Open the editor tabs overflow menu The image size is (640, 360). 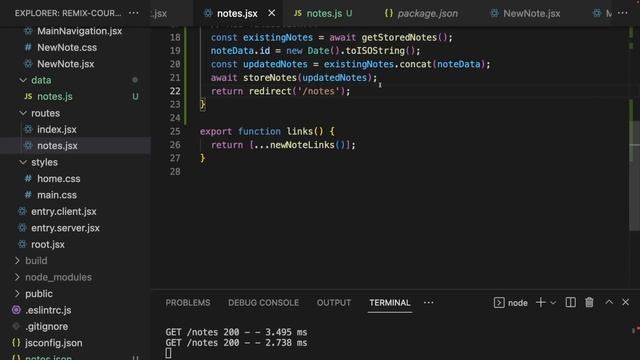coord(622,13)
